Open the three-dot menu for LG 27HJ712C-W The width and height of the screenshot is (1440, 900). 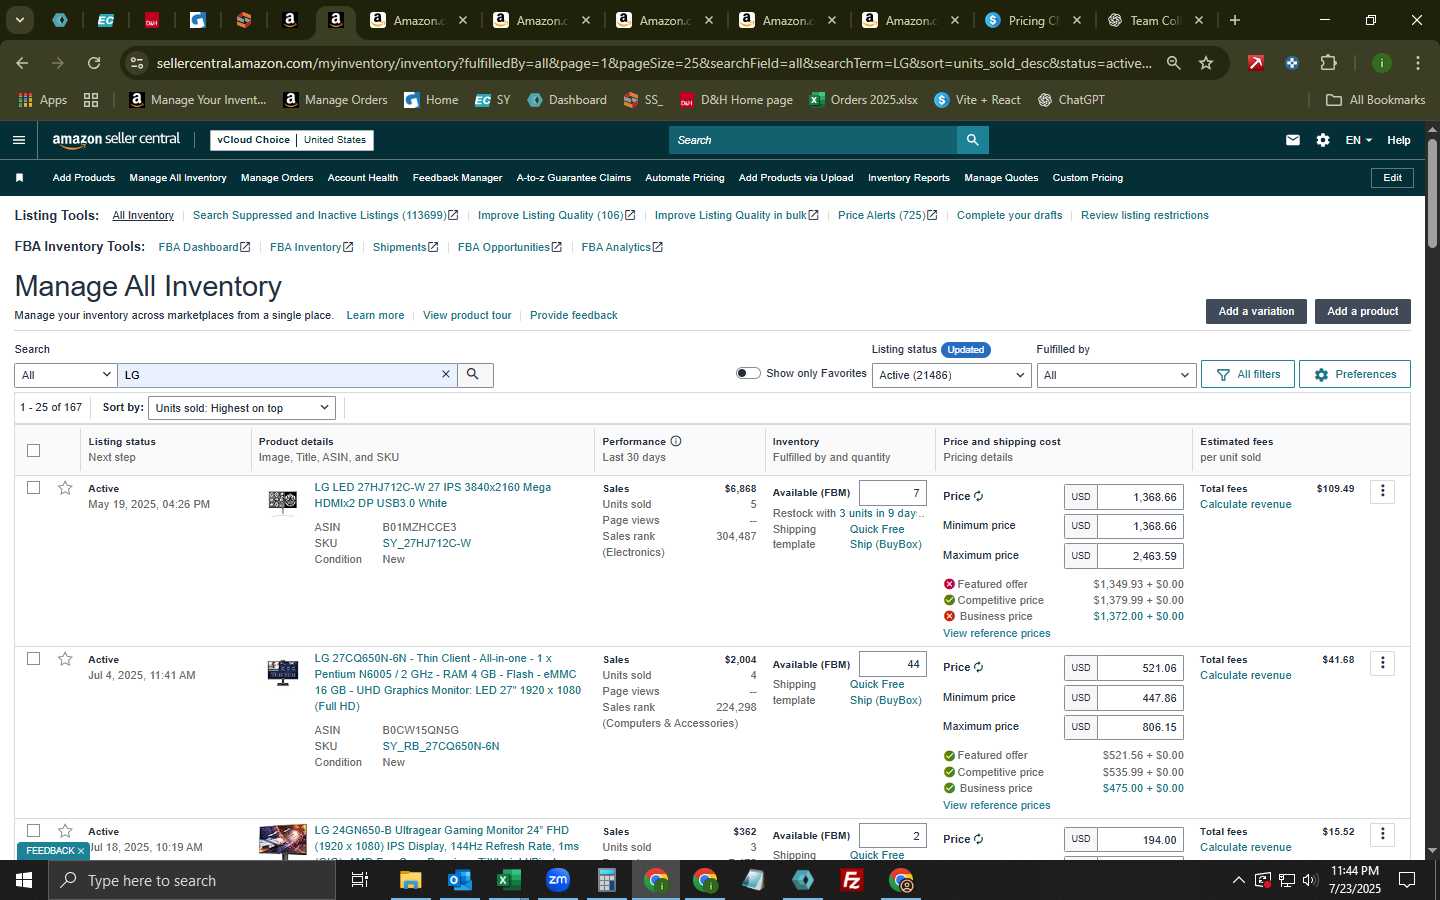1383,491
